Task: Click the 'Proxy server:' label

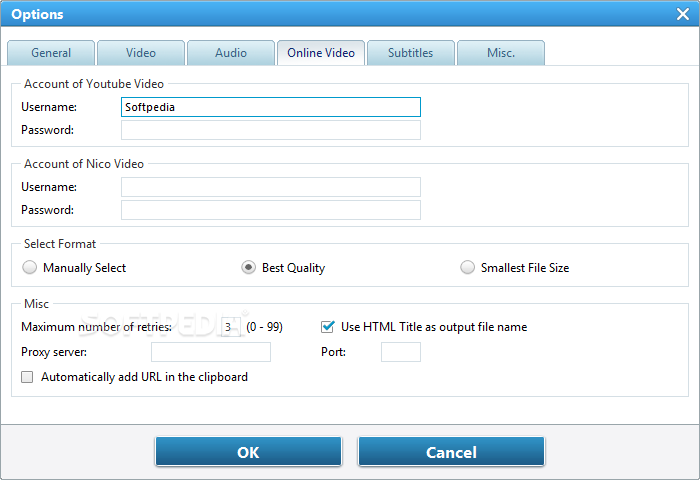Action: click(54, 352)
